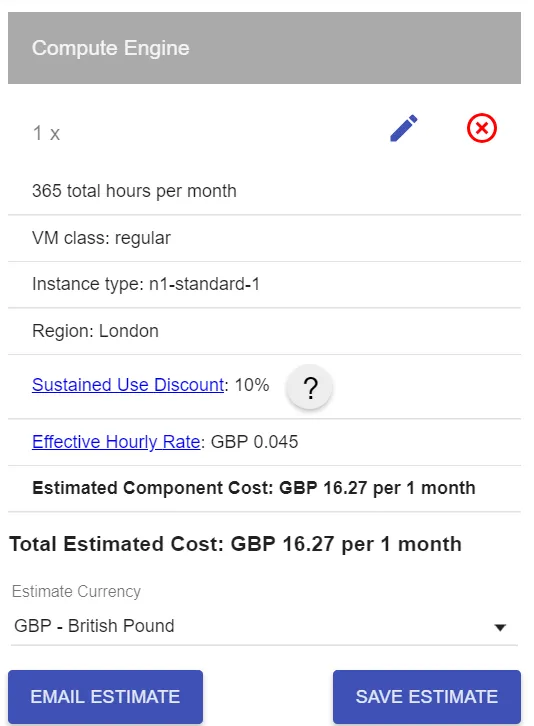Select the Estimated Component Cost line

254,488
